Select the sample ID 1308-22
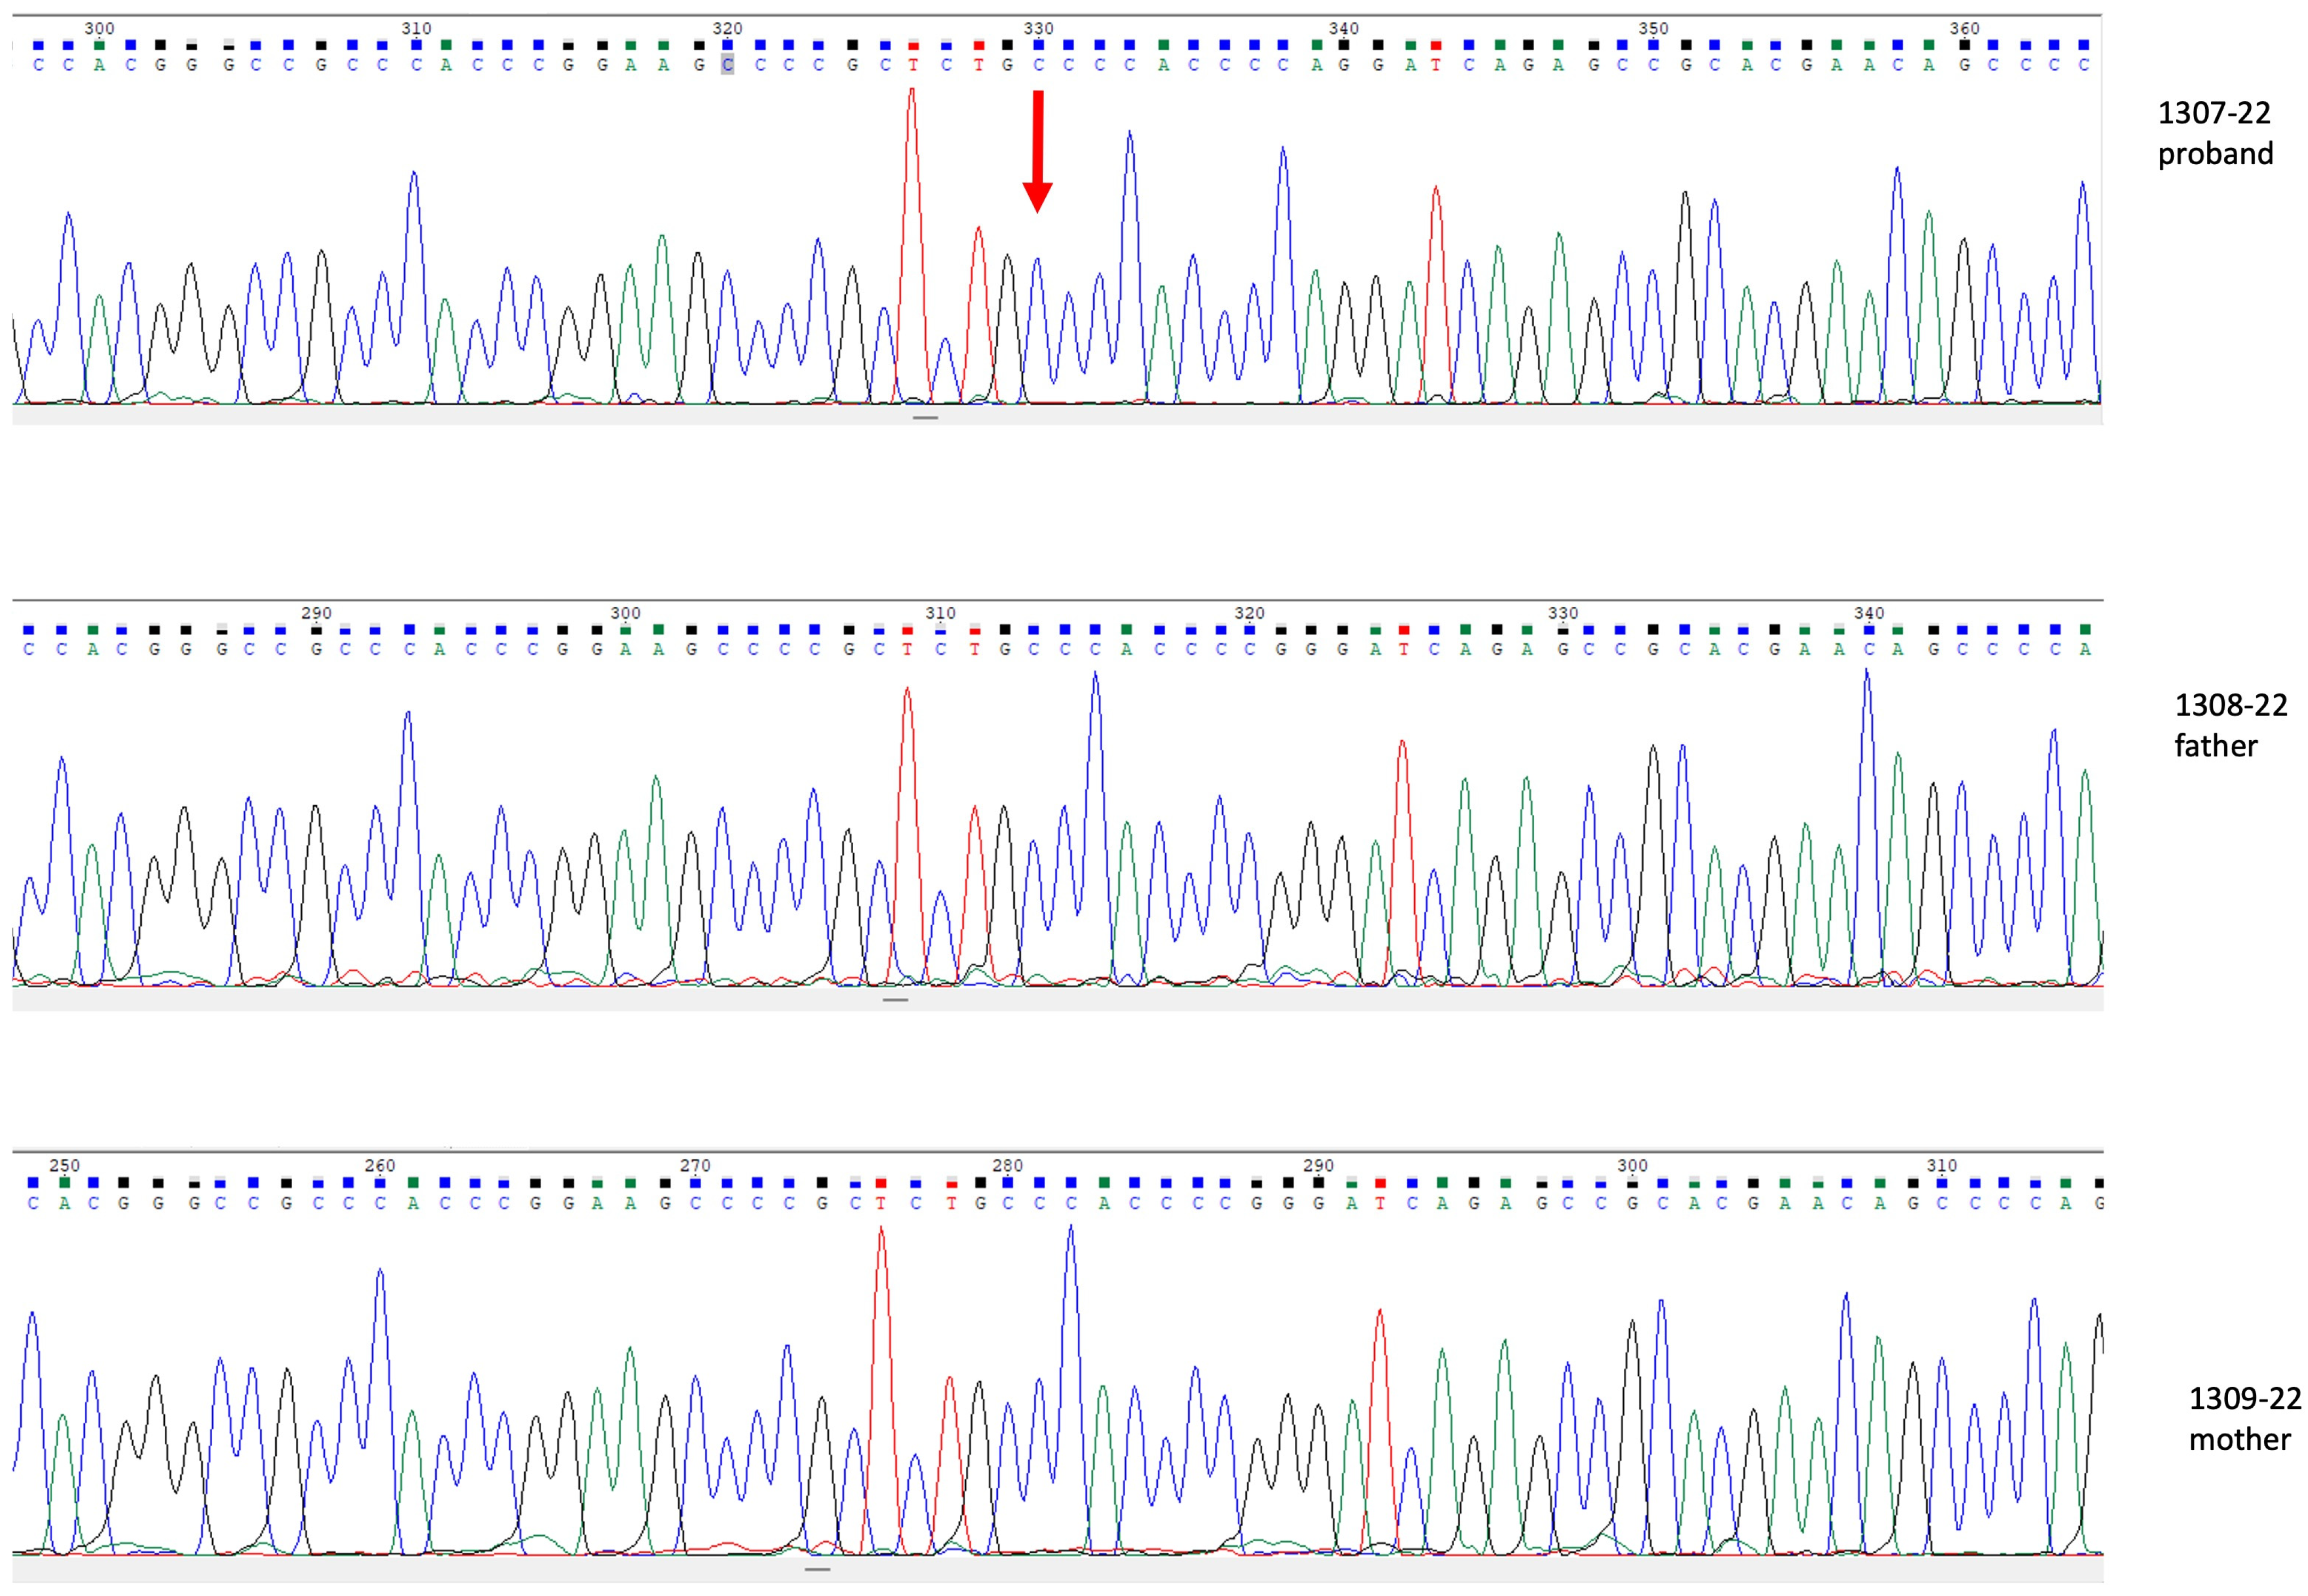 [2231, 705]
